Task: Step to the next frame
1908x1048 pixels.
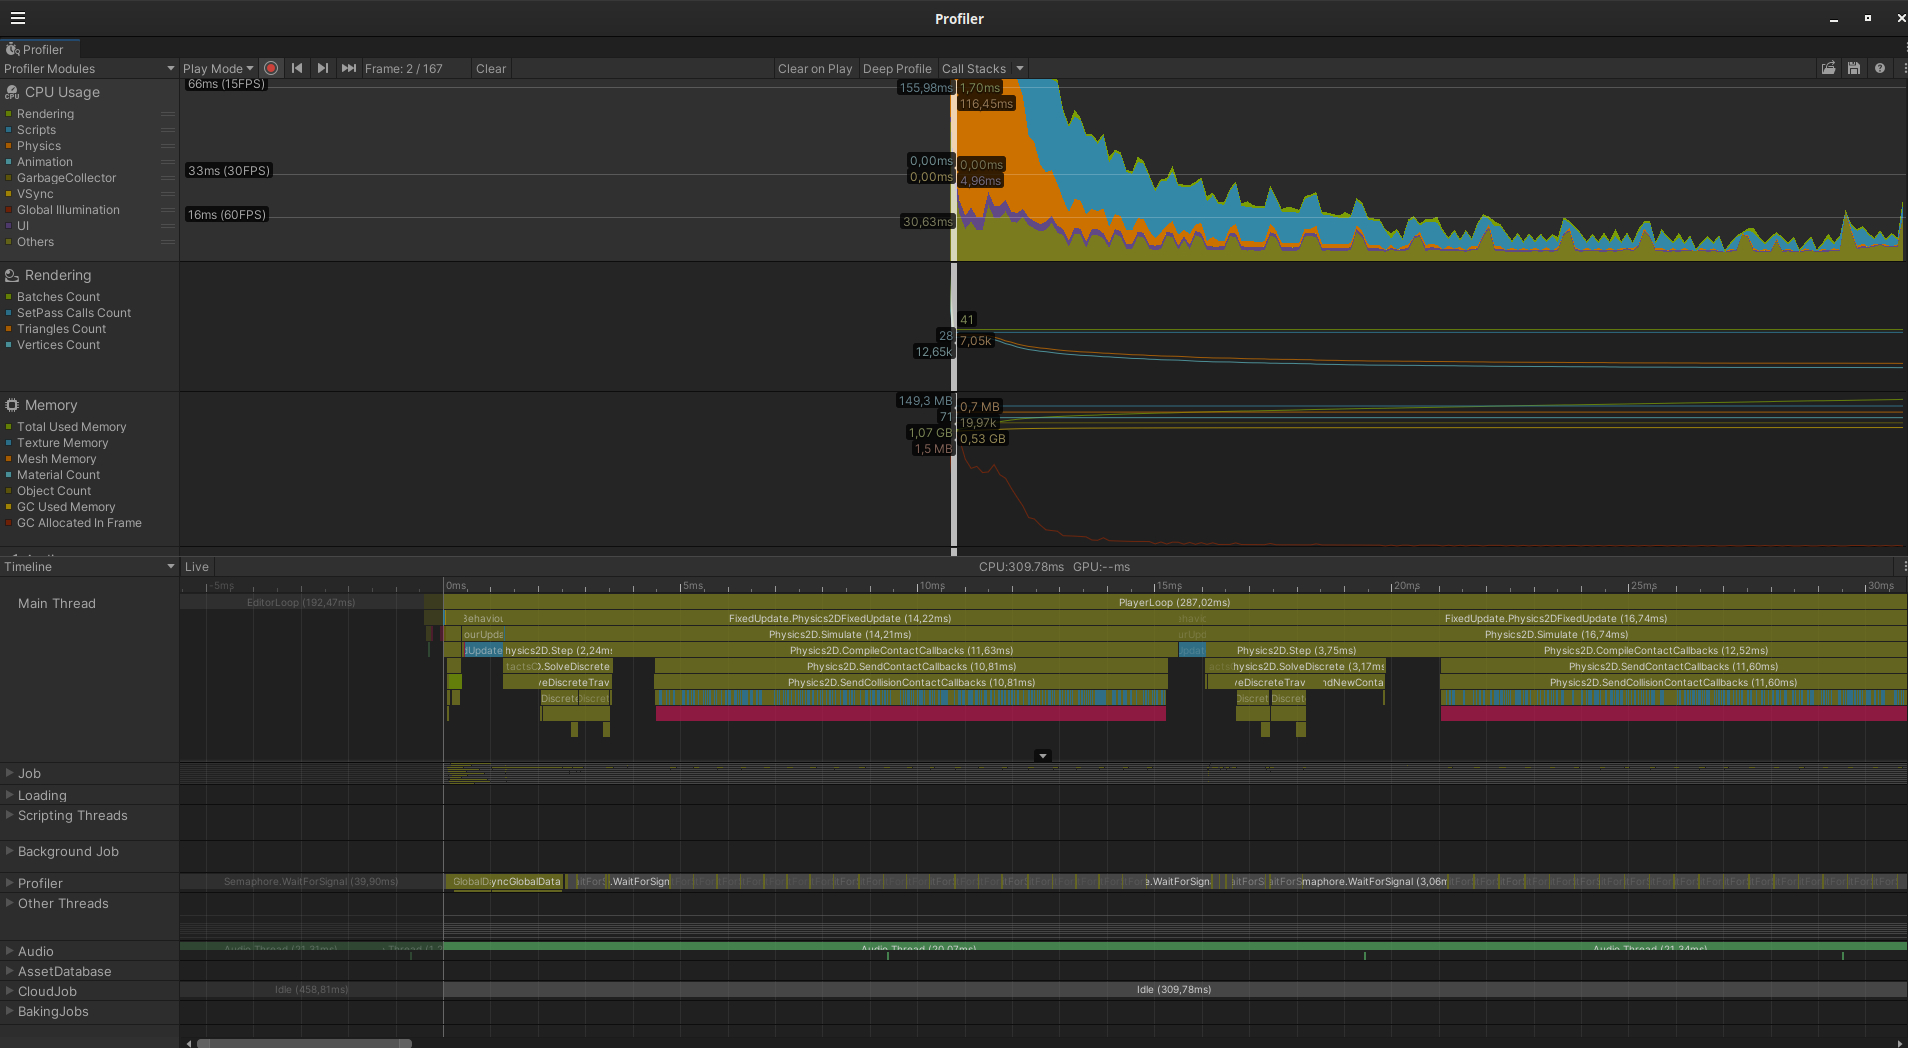Action: coord(322,68)
